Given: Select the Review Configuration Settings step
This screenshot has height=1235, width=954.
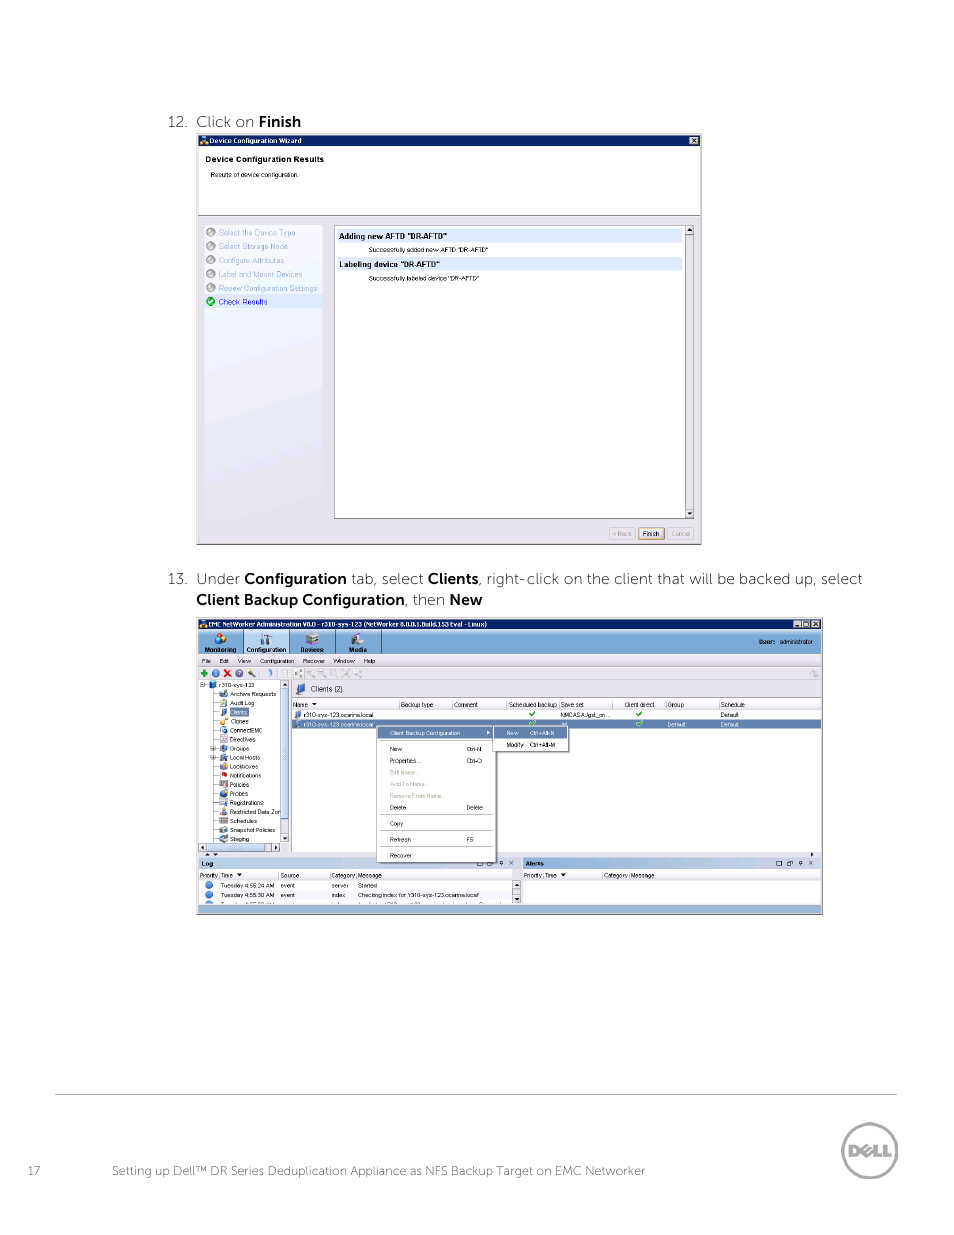Looking at the screenshot, I should point(268,288).
